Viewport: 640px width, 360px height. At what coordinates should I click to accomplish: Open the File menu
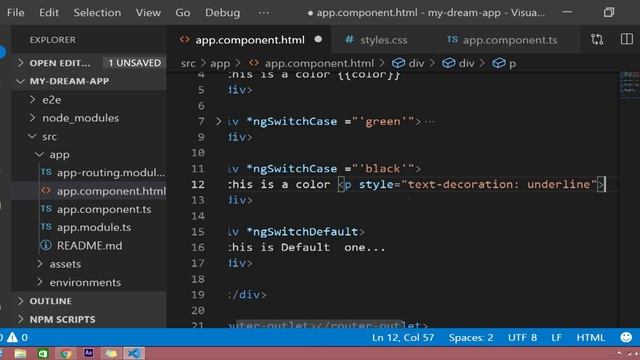(16, 13)
